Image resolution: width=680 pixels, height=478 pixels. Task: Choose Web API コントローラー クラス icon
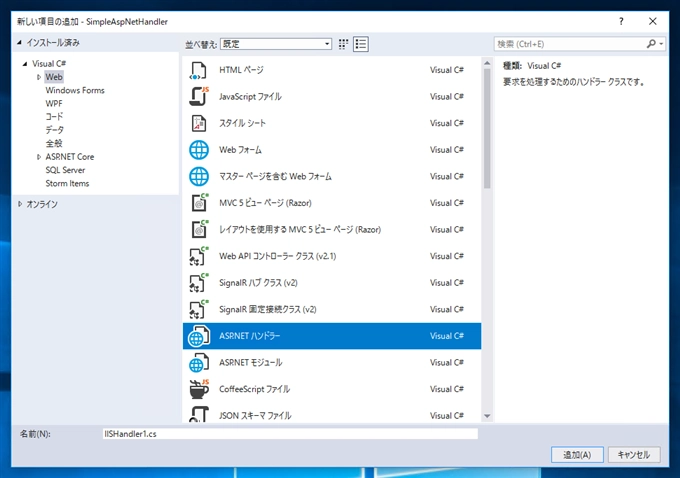(x=199, y=256)
